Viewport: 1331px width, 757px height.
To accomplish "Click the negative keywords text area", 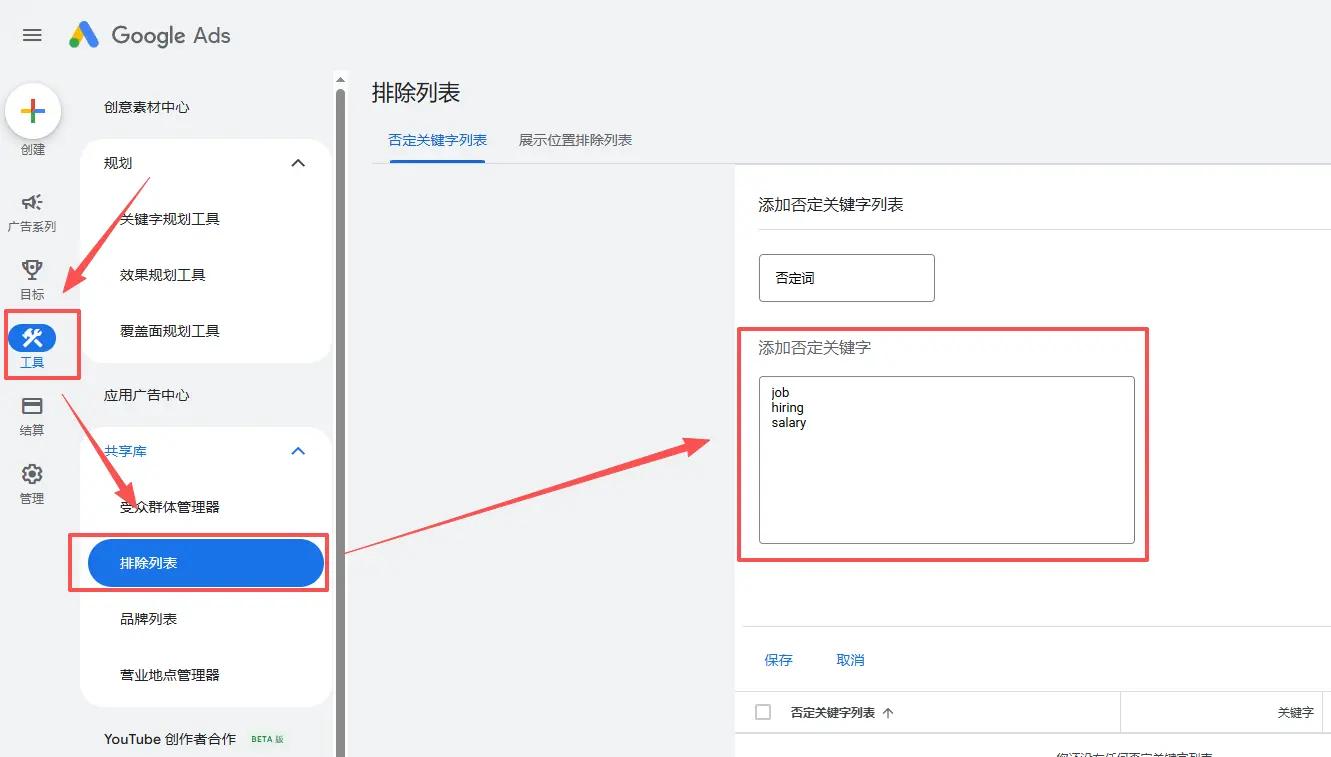I will point(947,460).
